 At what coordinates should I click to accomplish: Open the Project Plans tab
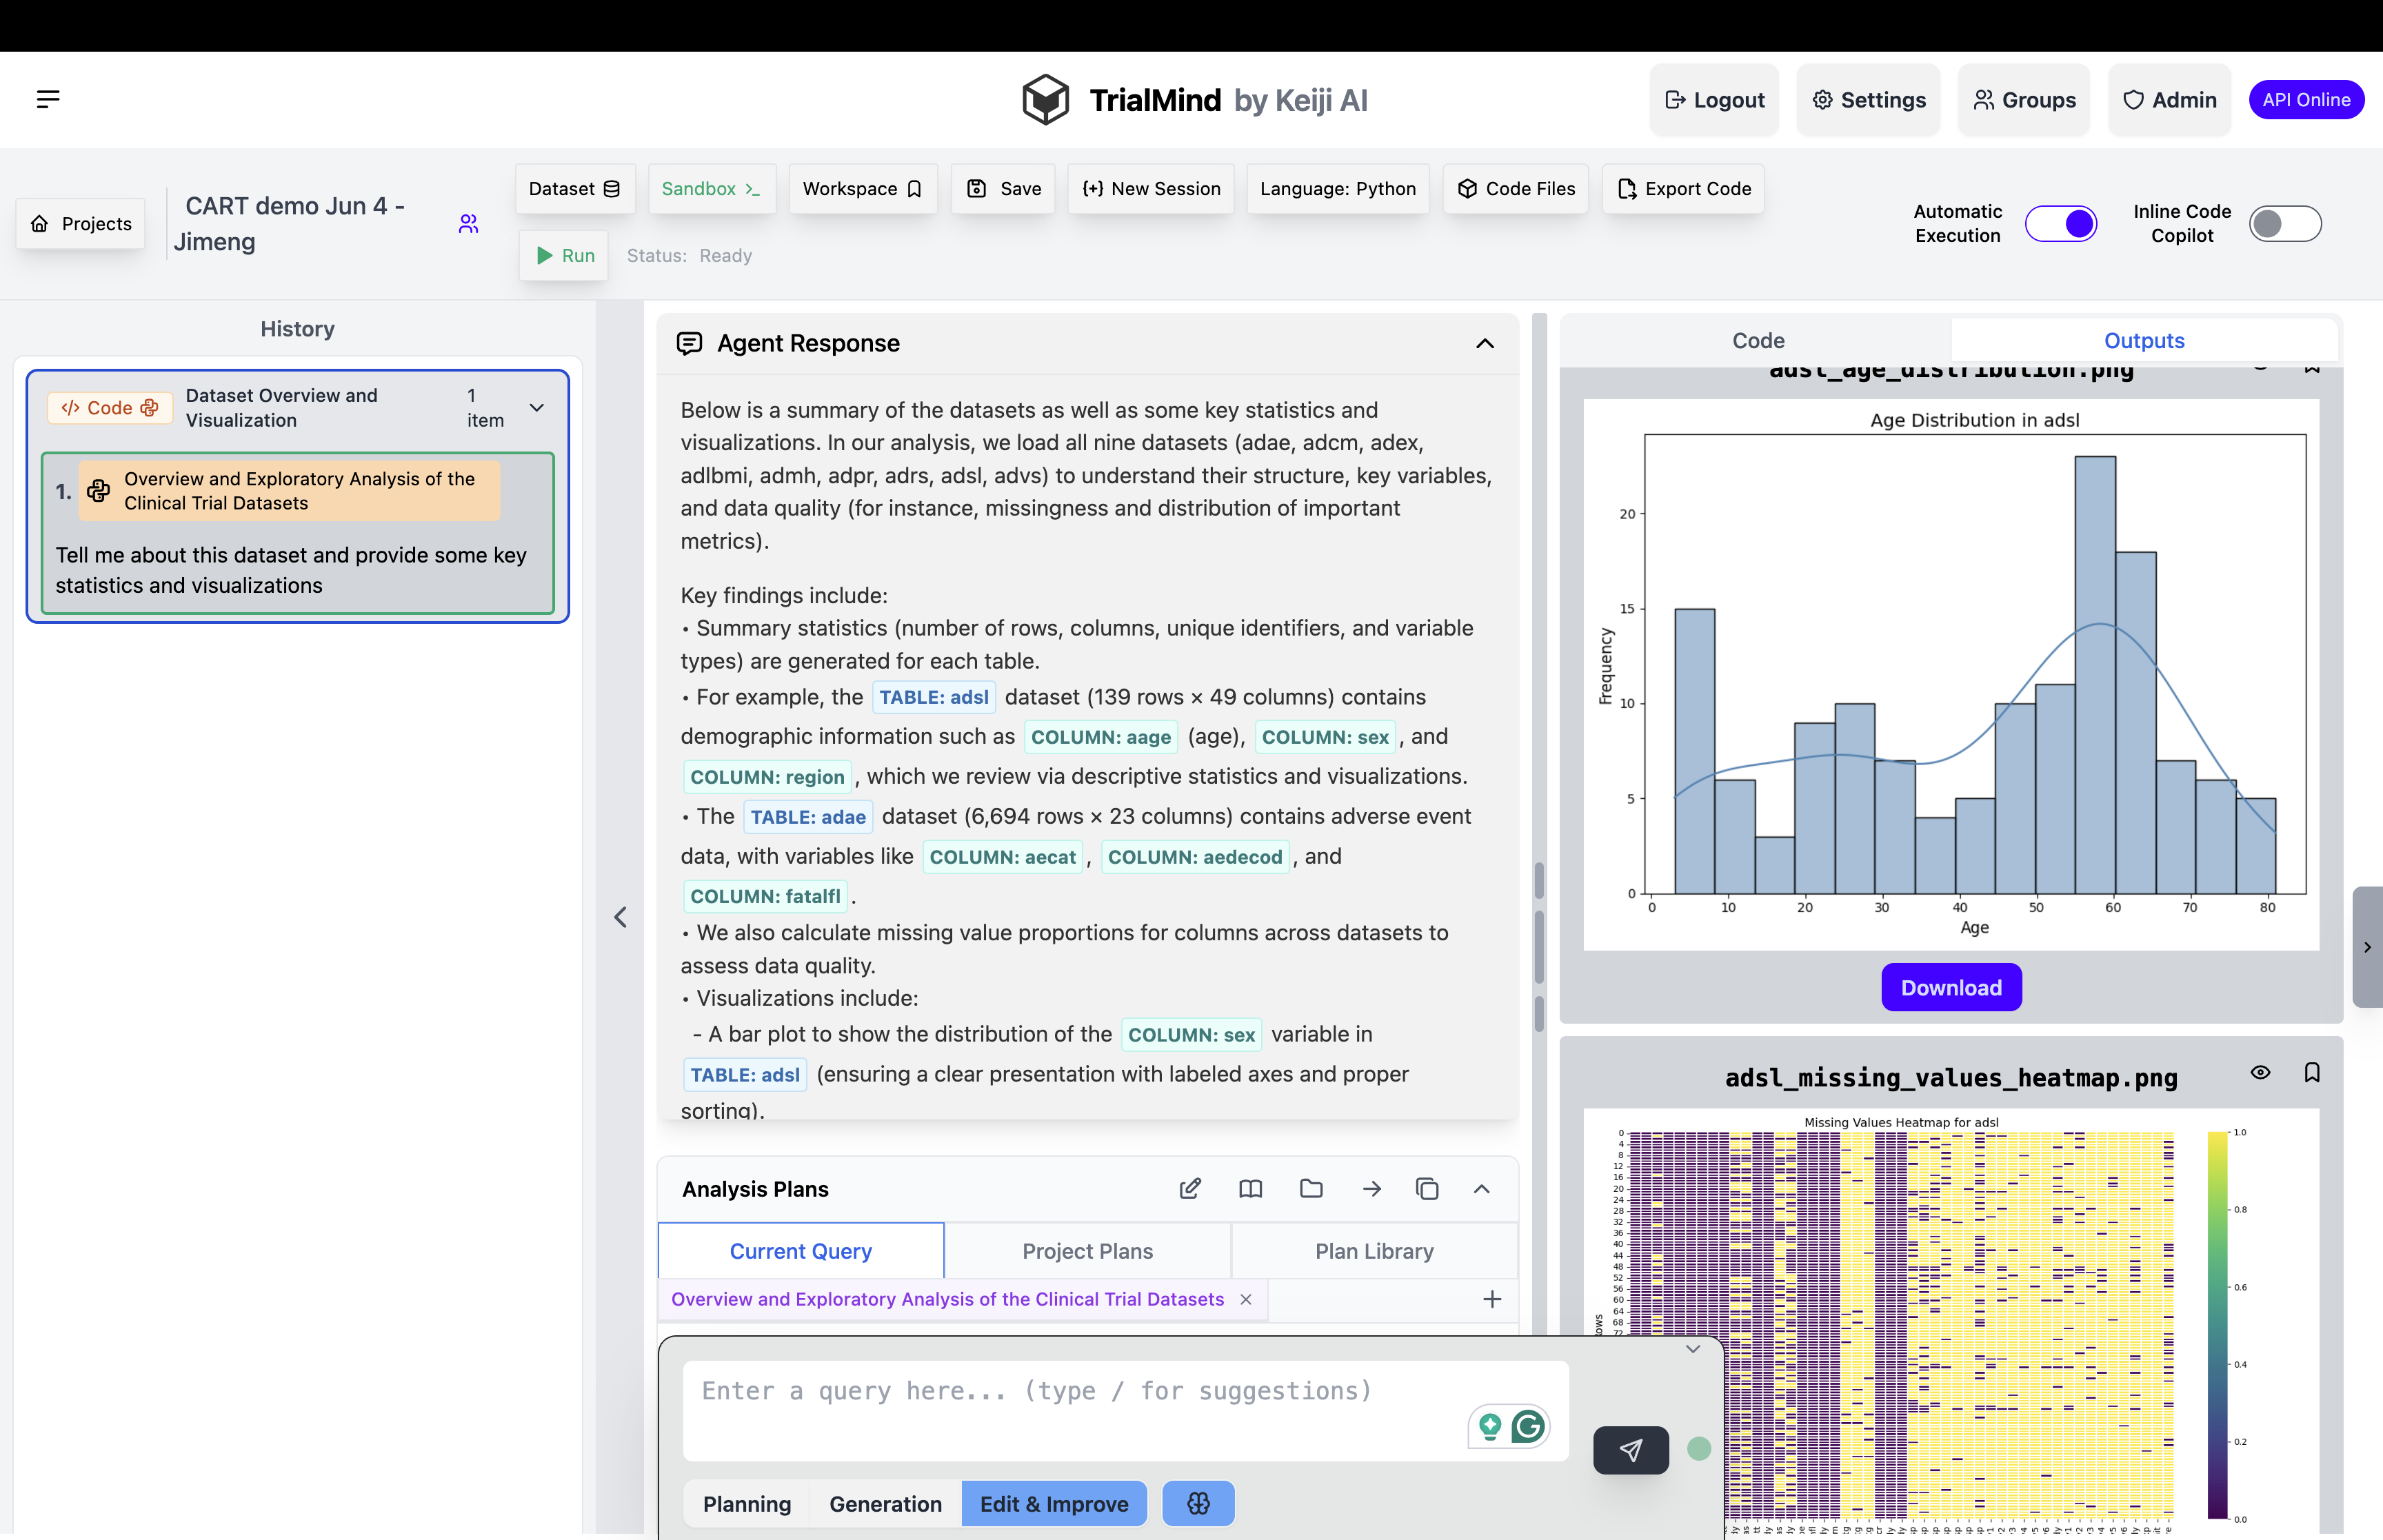tap(1087, 1251)
